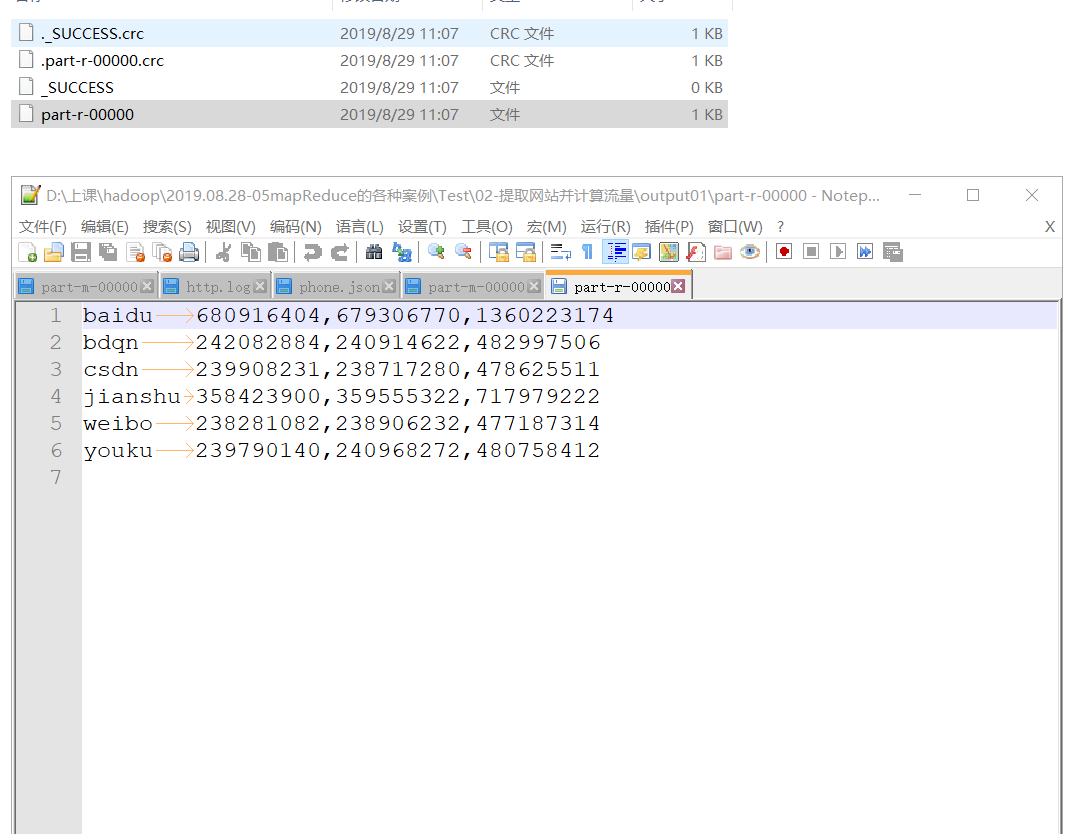Open the 工具(O) menu
Image resolution: width=1073 pixels, height=834 pixels.
pyautogui.click(x=487, y=226)
